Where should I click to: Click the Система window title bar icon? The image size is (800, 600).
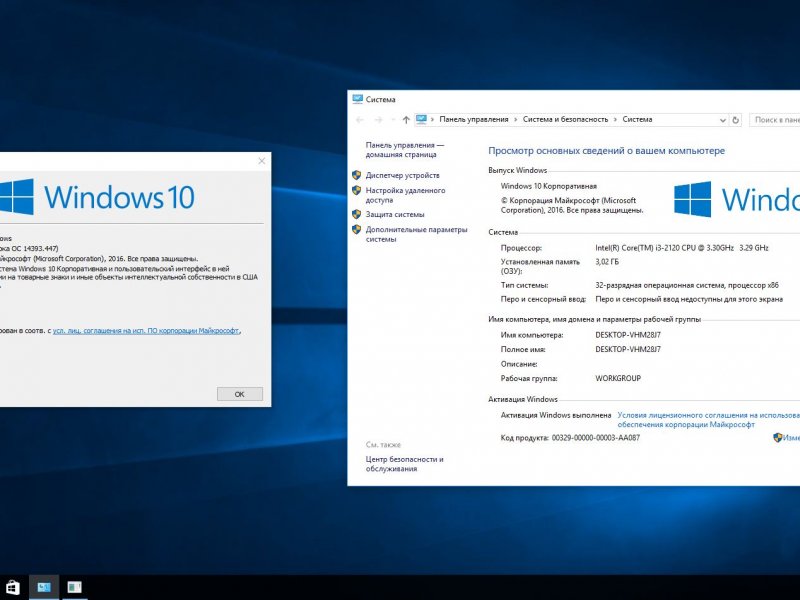357,99
